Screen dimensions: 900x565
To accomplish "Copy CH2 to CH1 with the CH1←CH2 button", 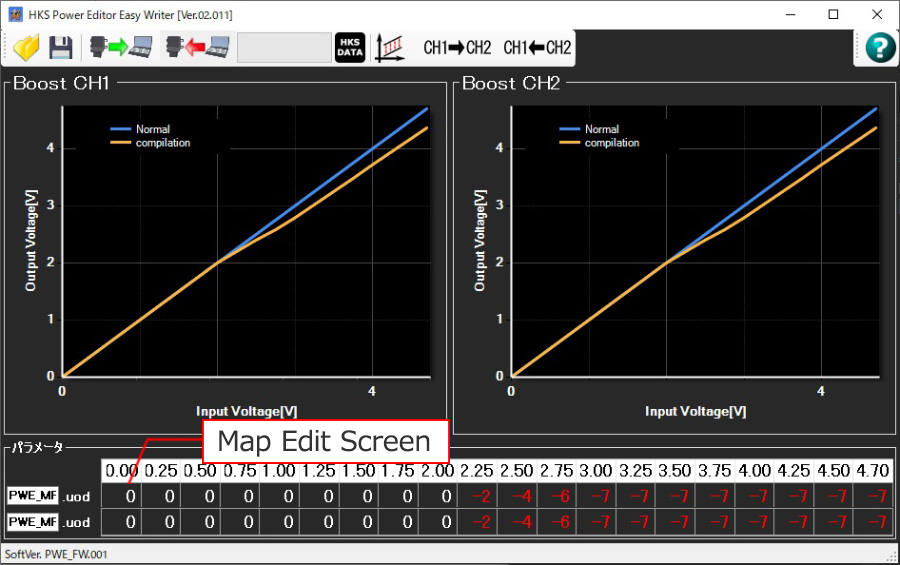I will click(537, 48).
